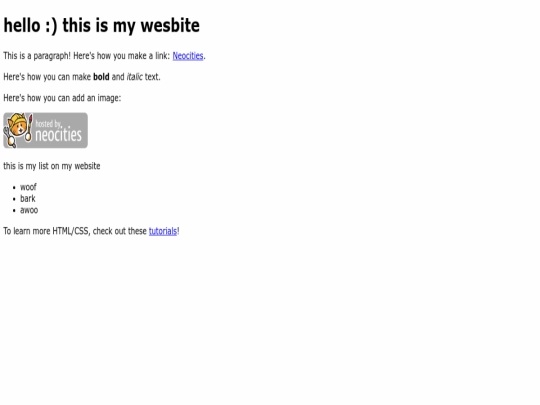Follow the tutorials link

click(163, 231)
